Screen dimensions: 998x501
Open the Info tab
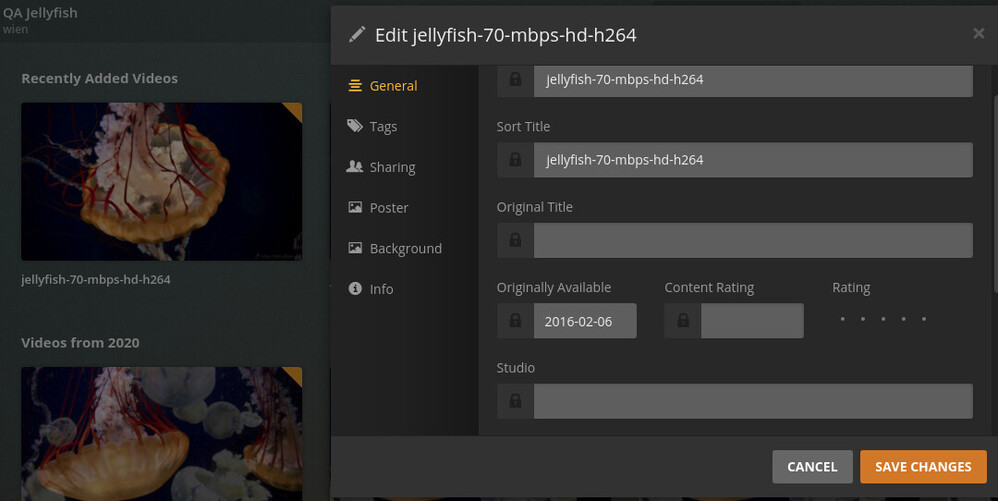click(371, 289)
